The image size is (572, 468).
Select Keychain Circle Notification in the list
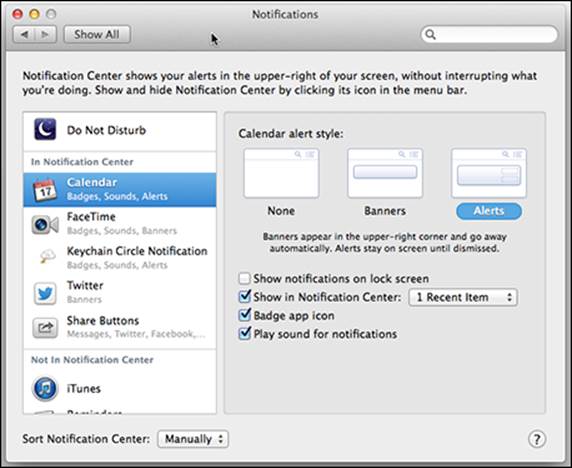click(120, 258)
